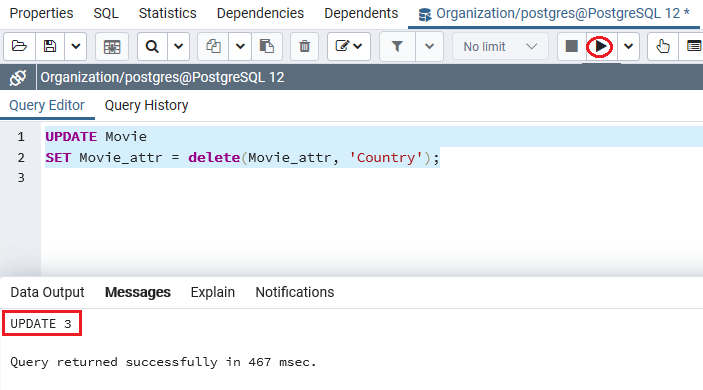Switch to SQL tab

[106, 13]
